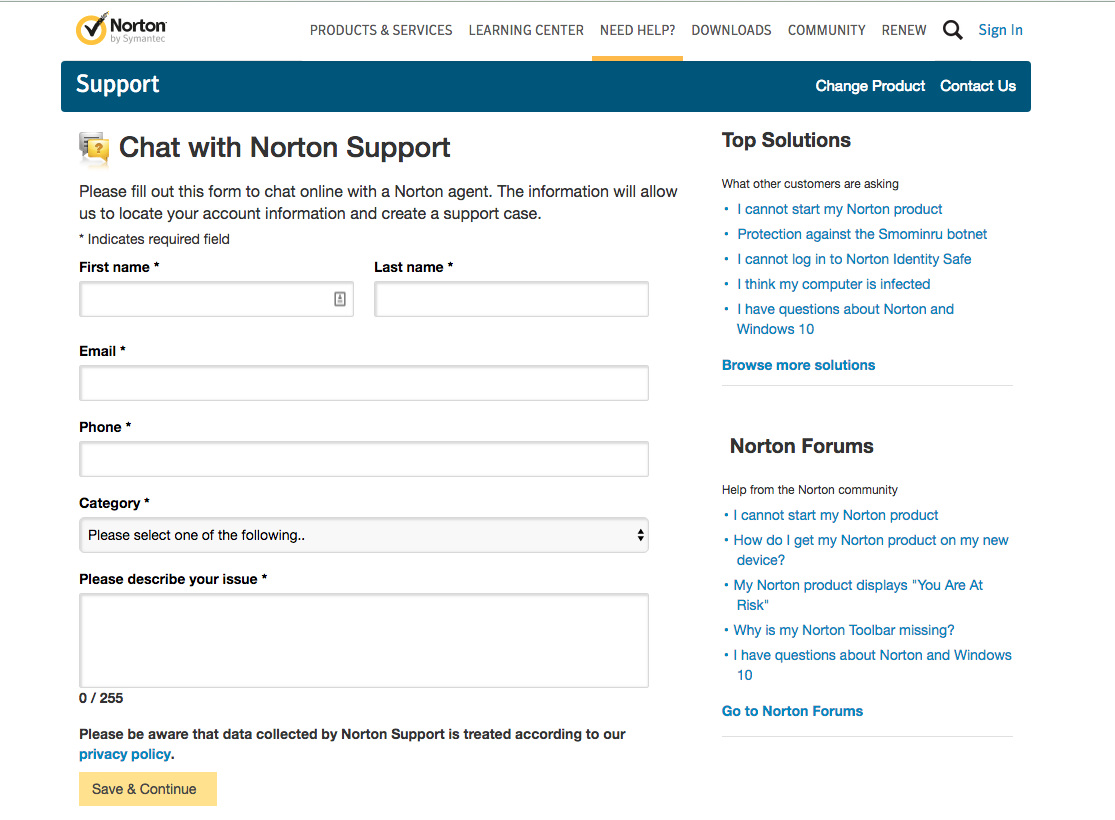Click the Renew menu item
This screenshot has width=1115, height=820.
tap(904, 30)
